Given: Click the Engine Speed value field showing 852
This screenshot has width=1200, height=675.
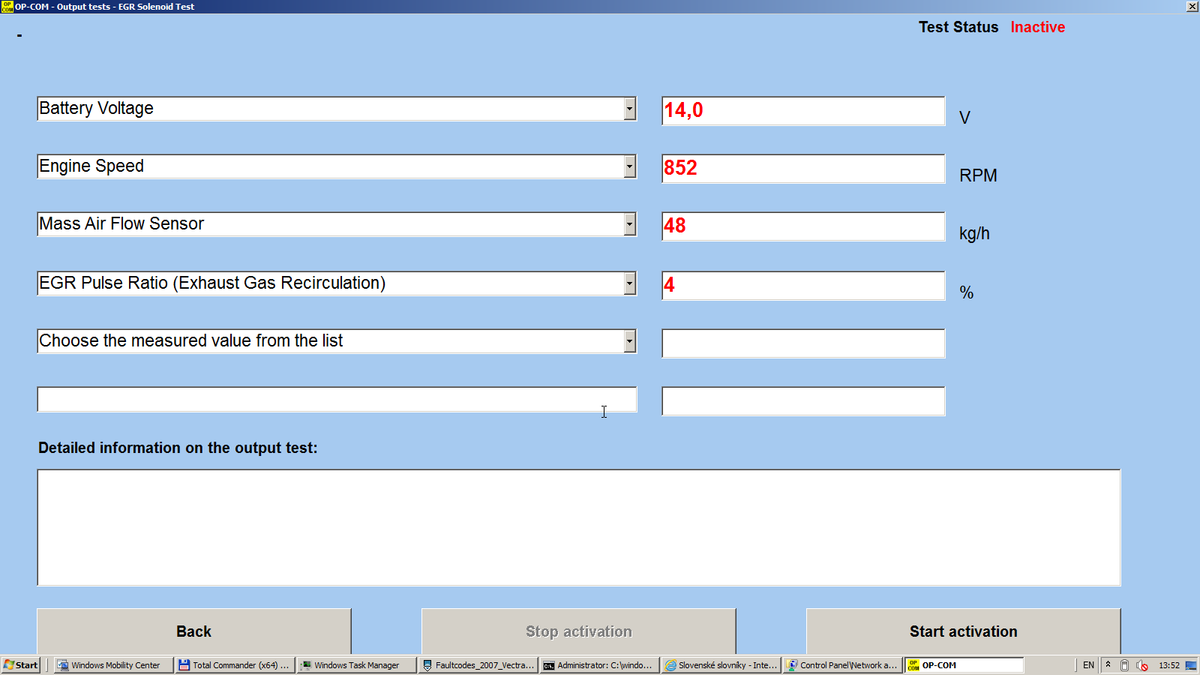Looking at the screenshot, I should pyautogui.click(x=802, y=168).
